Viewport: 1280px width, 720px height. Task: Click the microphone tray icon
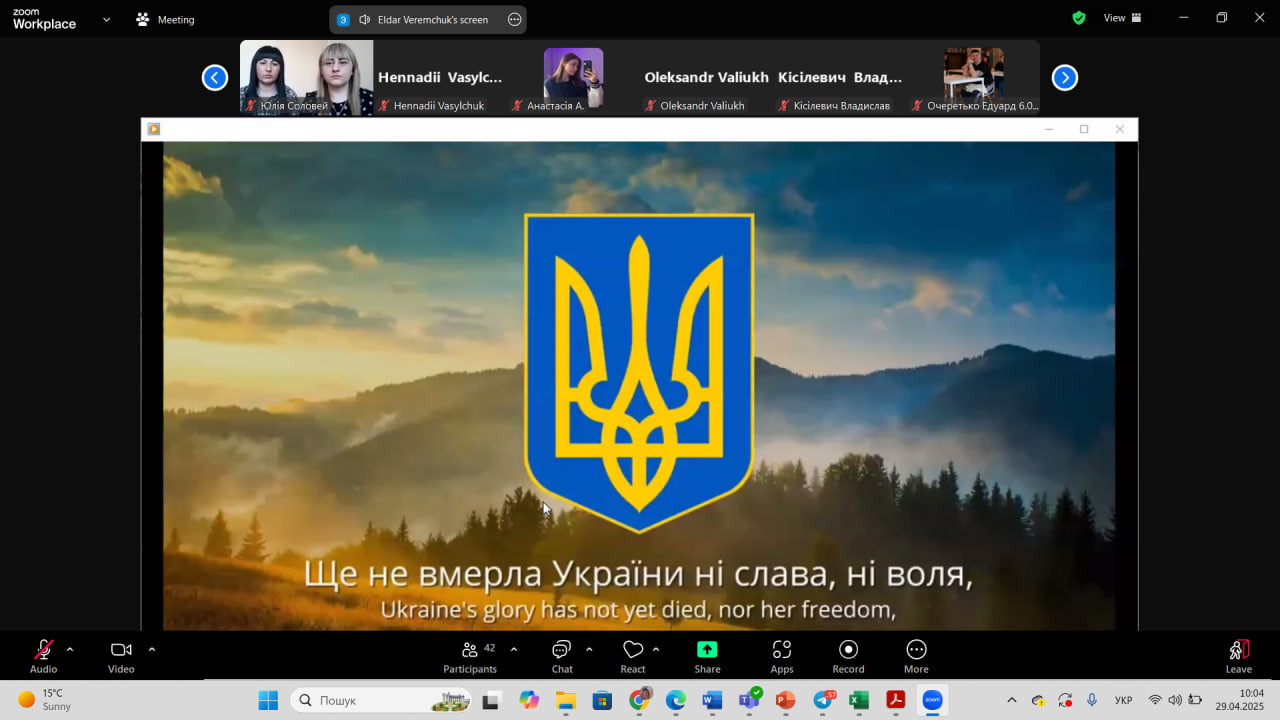coord(1092,700)
